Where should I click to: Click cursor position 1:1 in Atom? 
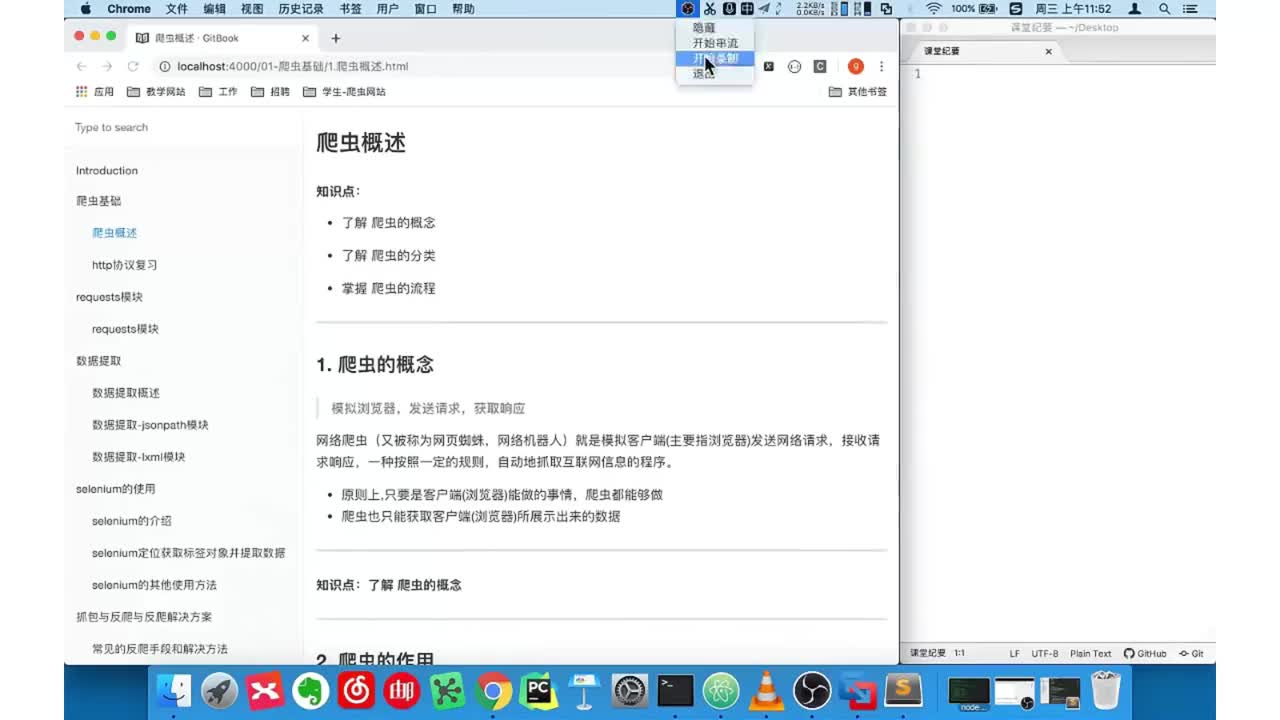click(x=959, y=653)
